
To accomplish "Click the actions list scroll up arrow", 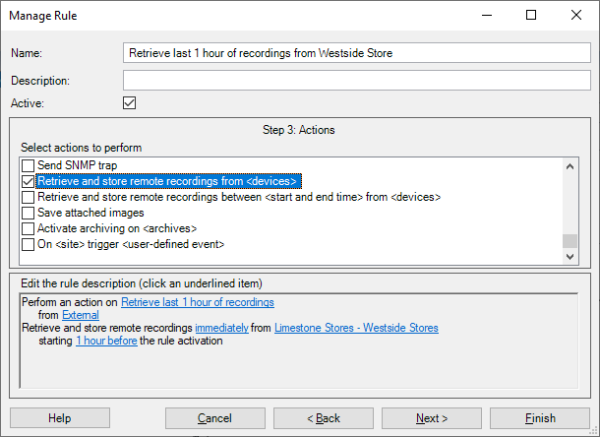I will tap(570, 166).
